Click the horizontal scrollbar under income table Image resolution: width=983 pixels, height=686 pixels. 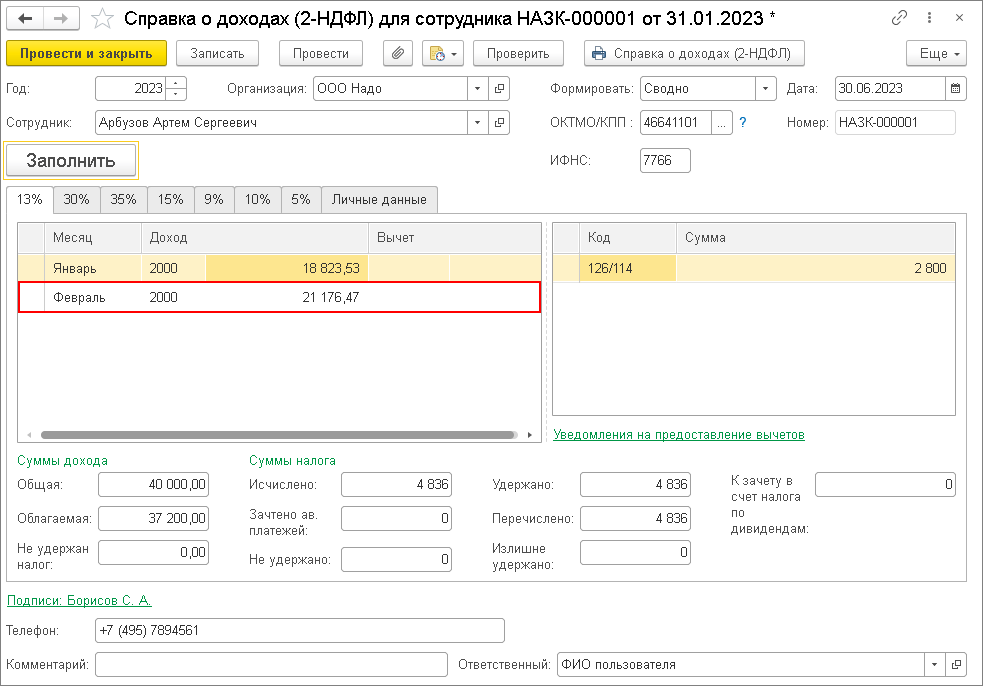tap(279, 435)
